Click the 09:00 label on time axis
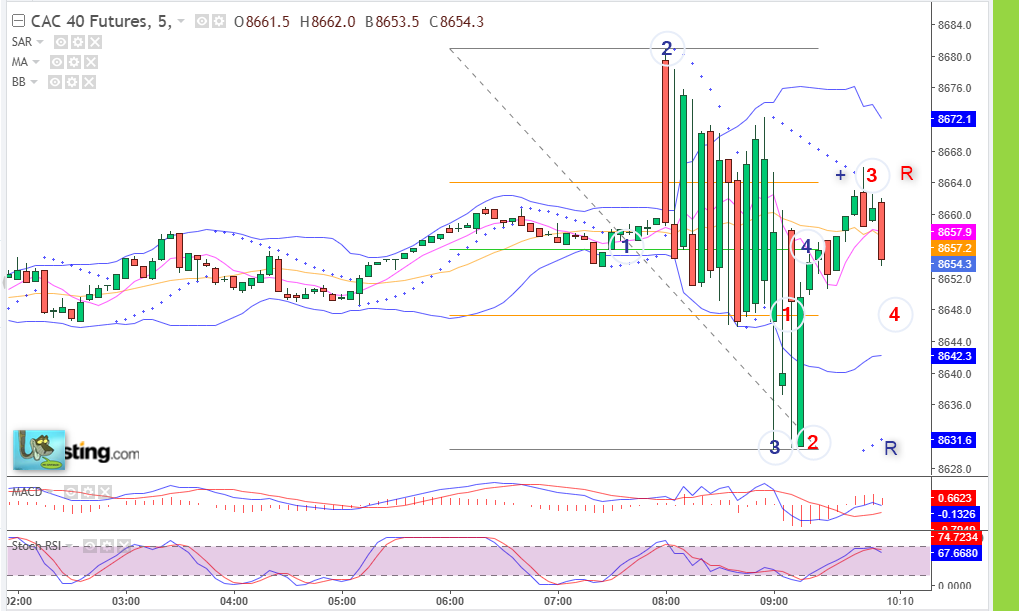The width and height of the screenshot is (1019, 611). [774, 601]
